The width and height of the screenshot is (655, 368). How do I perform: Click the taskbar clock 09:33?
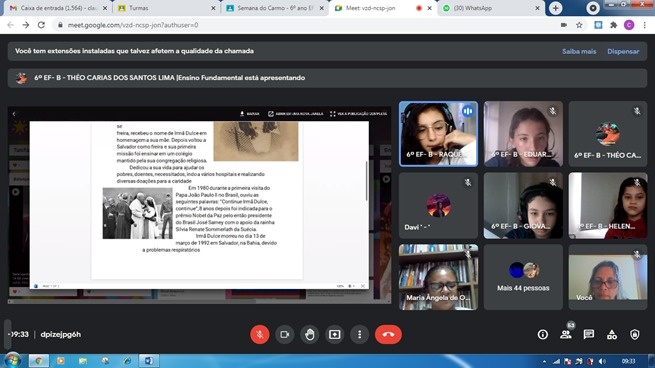tap(628, 361)
